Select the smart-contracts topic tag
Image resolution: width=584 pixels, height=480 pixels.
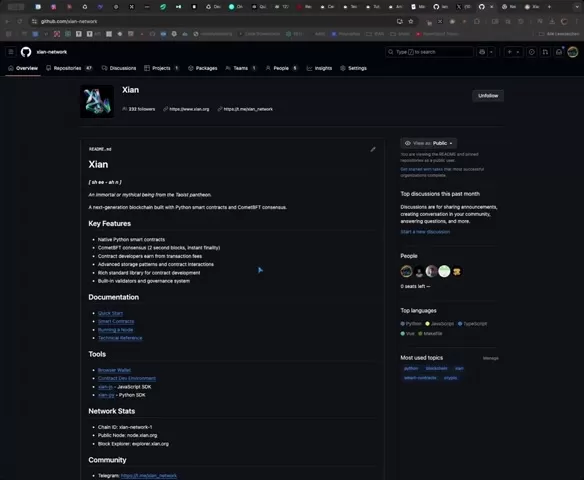pyautogui.click(x=420, y=378)
